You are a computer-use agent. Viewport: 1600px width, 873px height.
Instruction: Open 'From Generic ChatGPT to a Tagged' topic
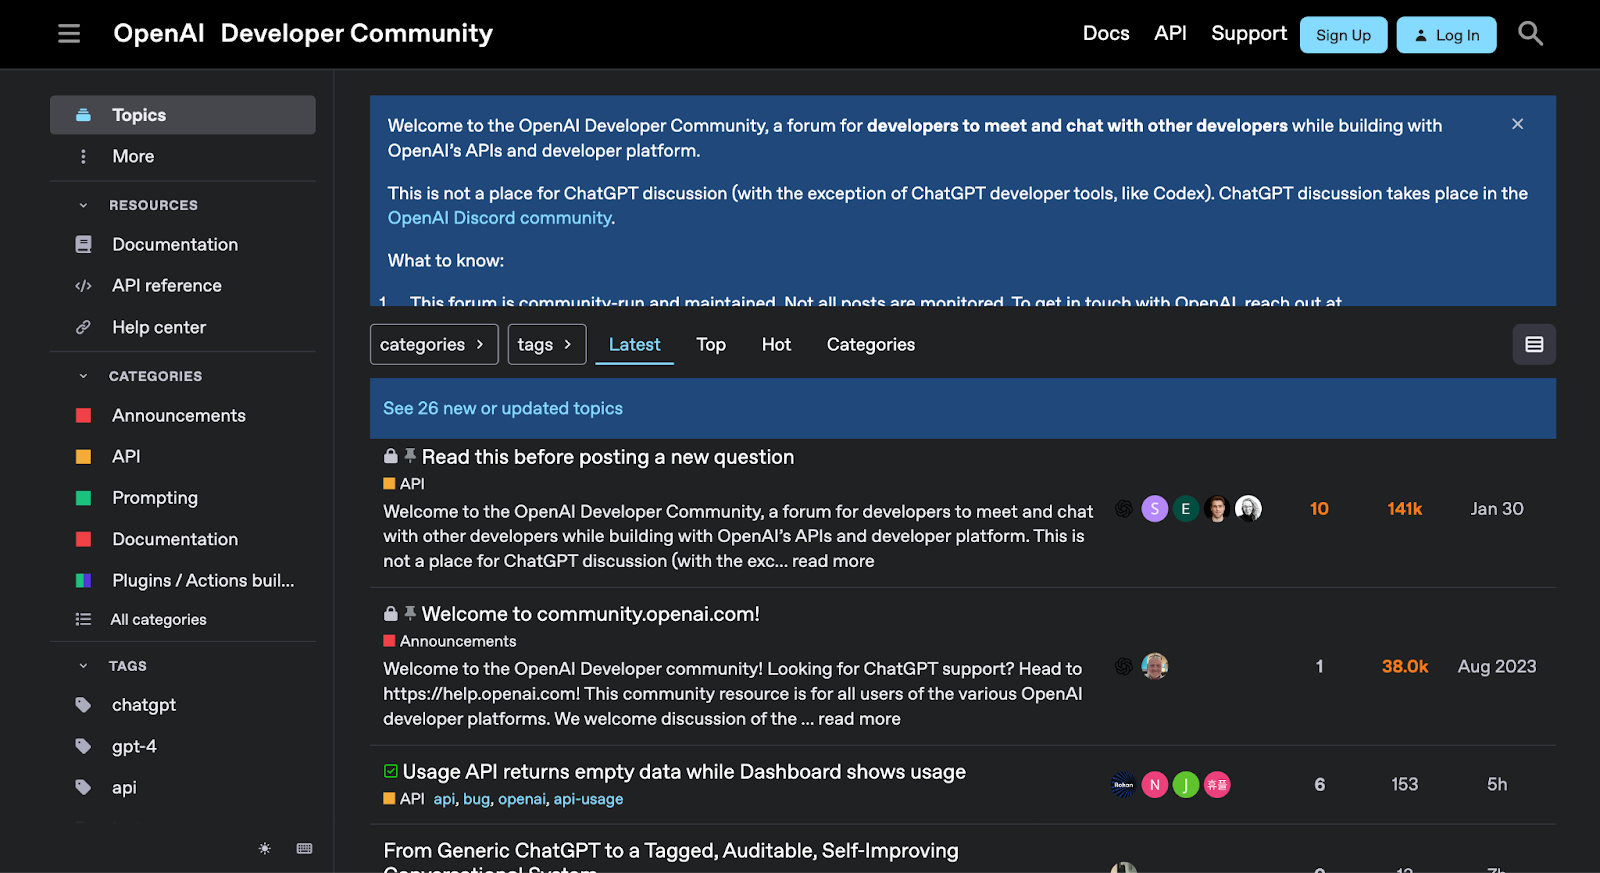pyautogui.click(x=671, y=851)
